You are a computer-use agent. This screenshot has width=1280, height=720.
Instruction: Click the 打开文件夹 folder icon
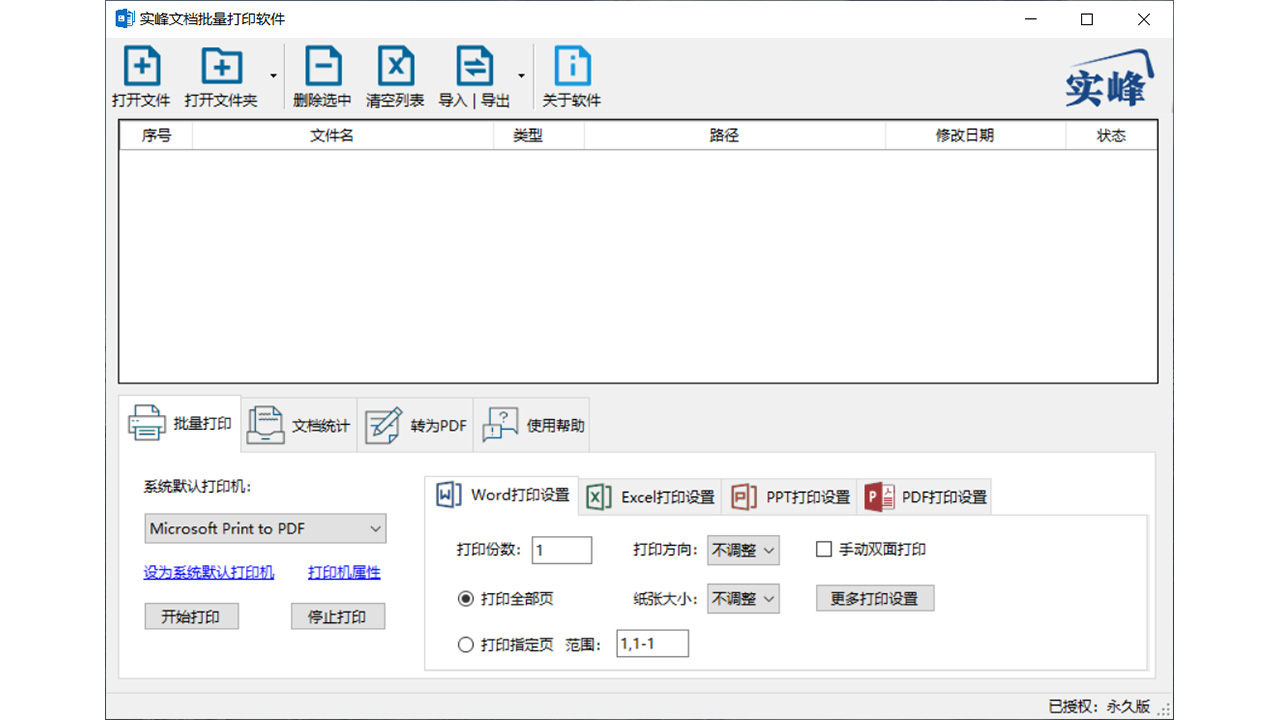(220, 75)
